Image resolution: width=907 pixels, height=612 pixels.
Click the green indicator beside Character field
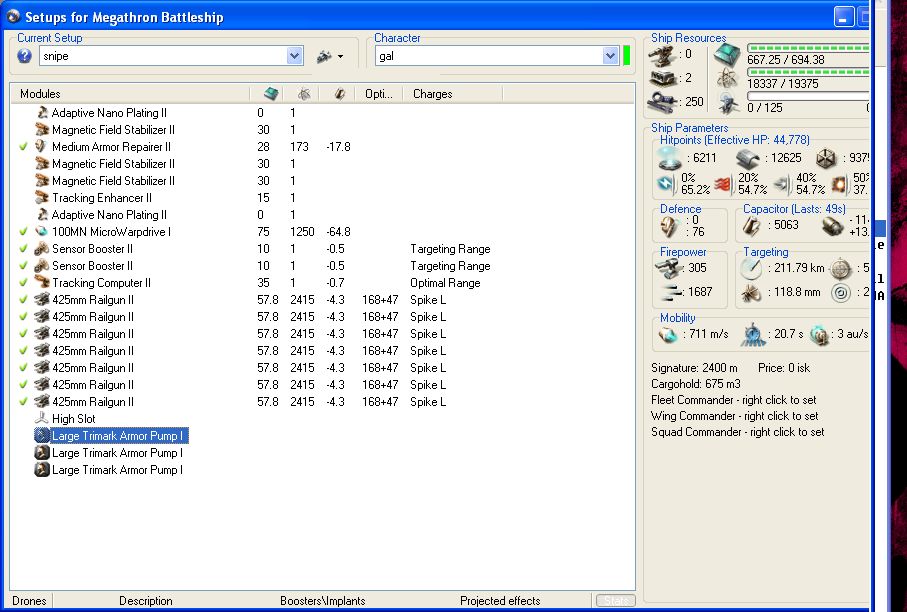pos(627,56)
